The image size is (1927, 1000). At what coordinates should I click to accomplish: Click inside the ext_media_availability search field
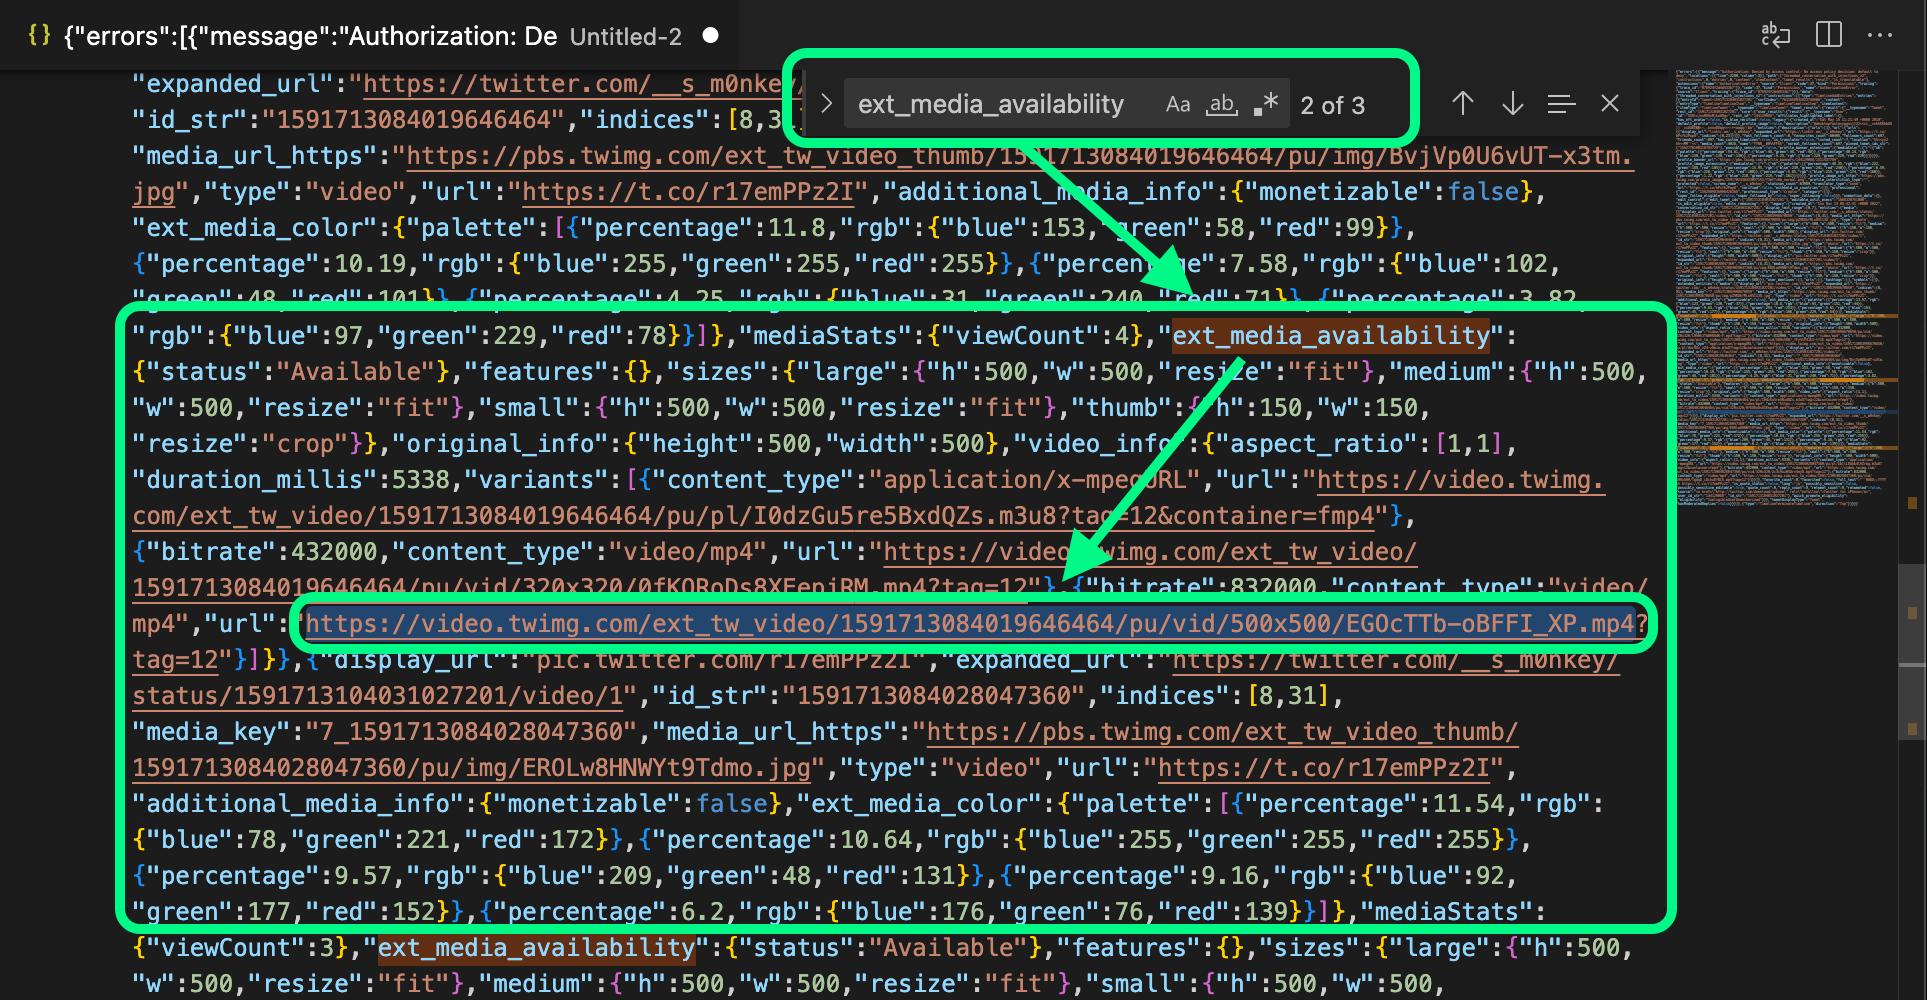pyautogui.click(x=990, y=104)
